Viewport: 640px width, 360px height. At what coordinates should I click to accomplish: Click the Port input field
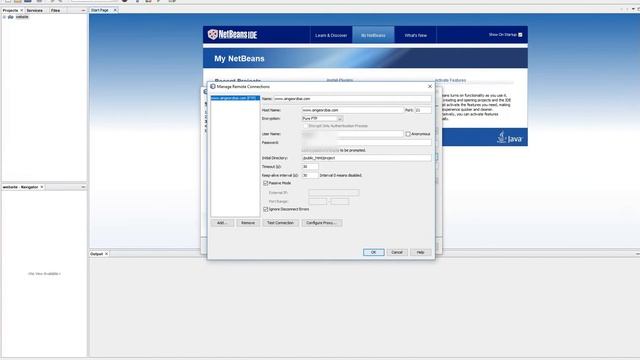point(422,110)
